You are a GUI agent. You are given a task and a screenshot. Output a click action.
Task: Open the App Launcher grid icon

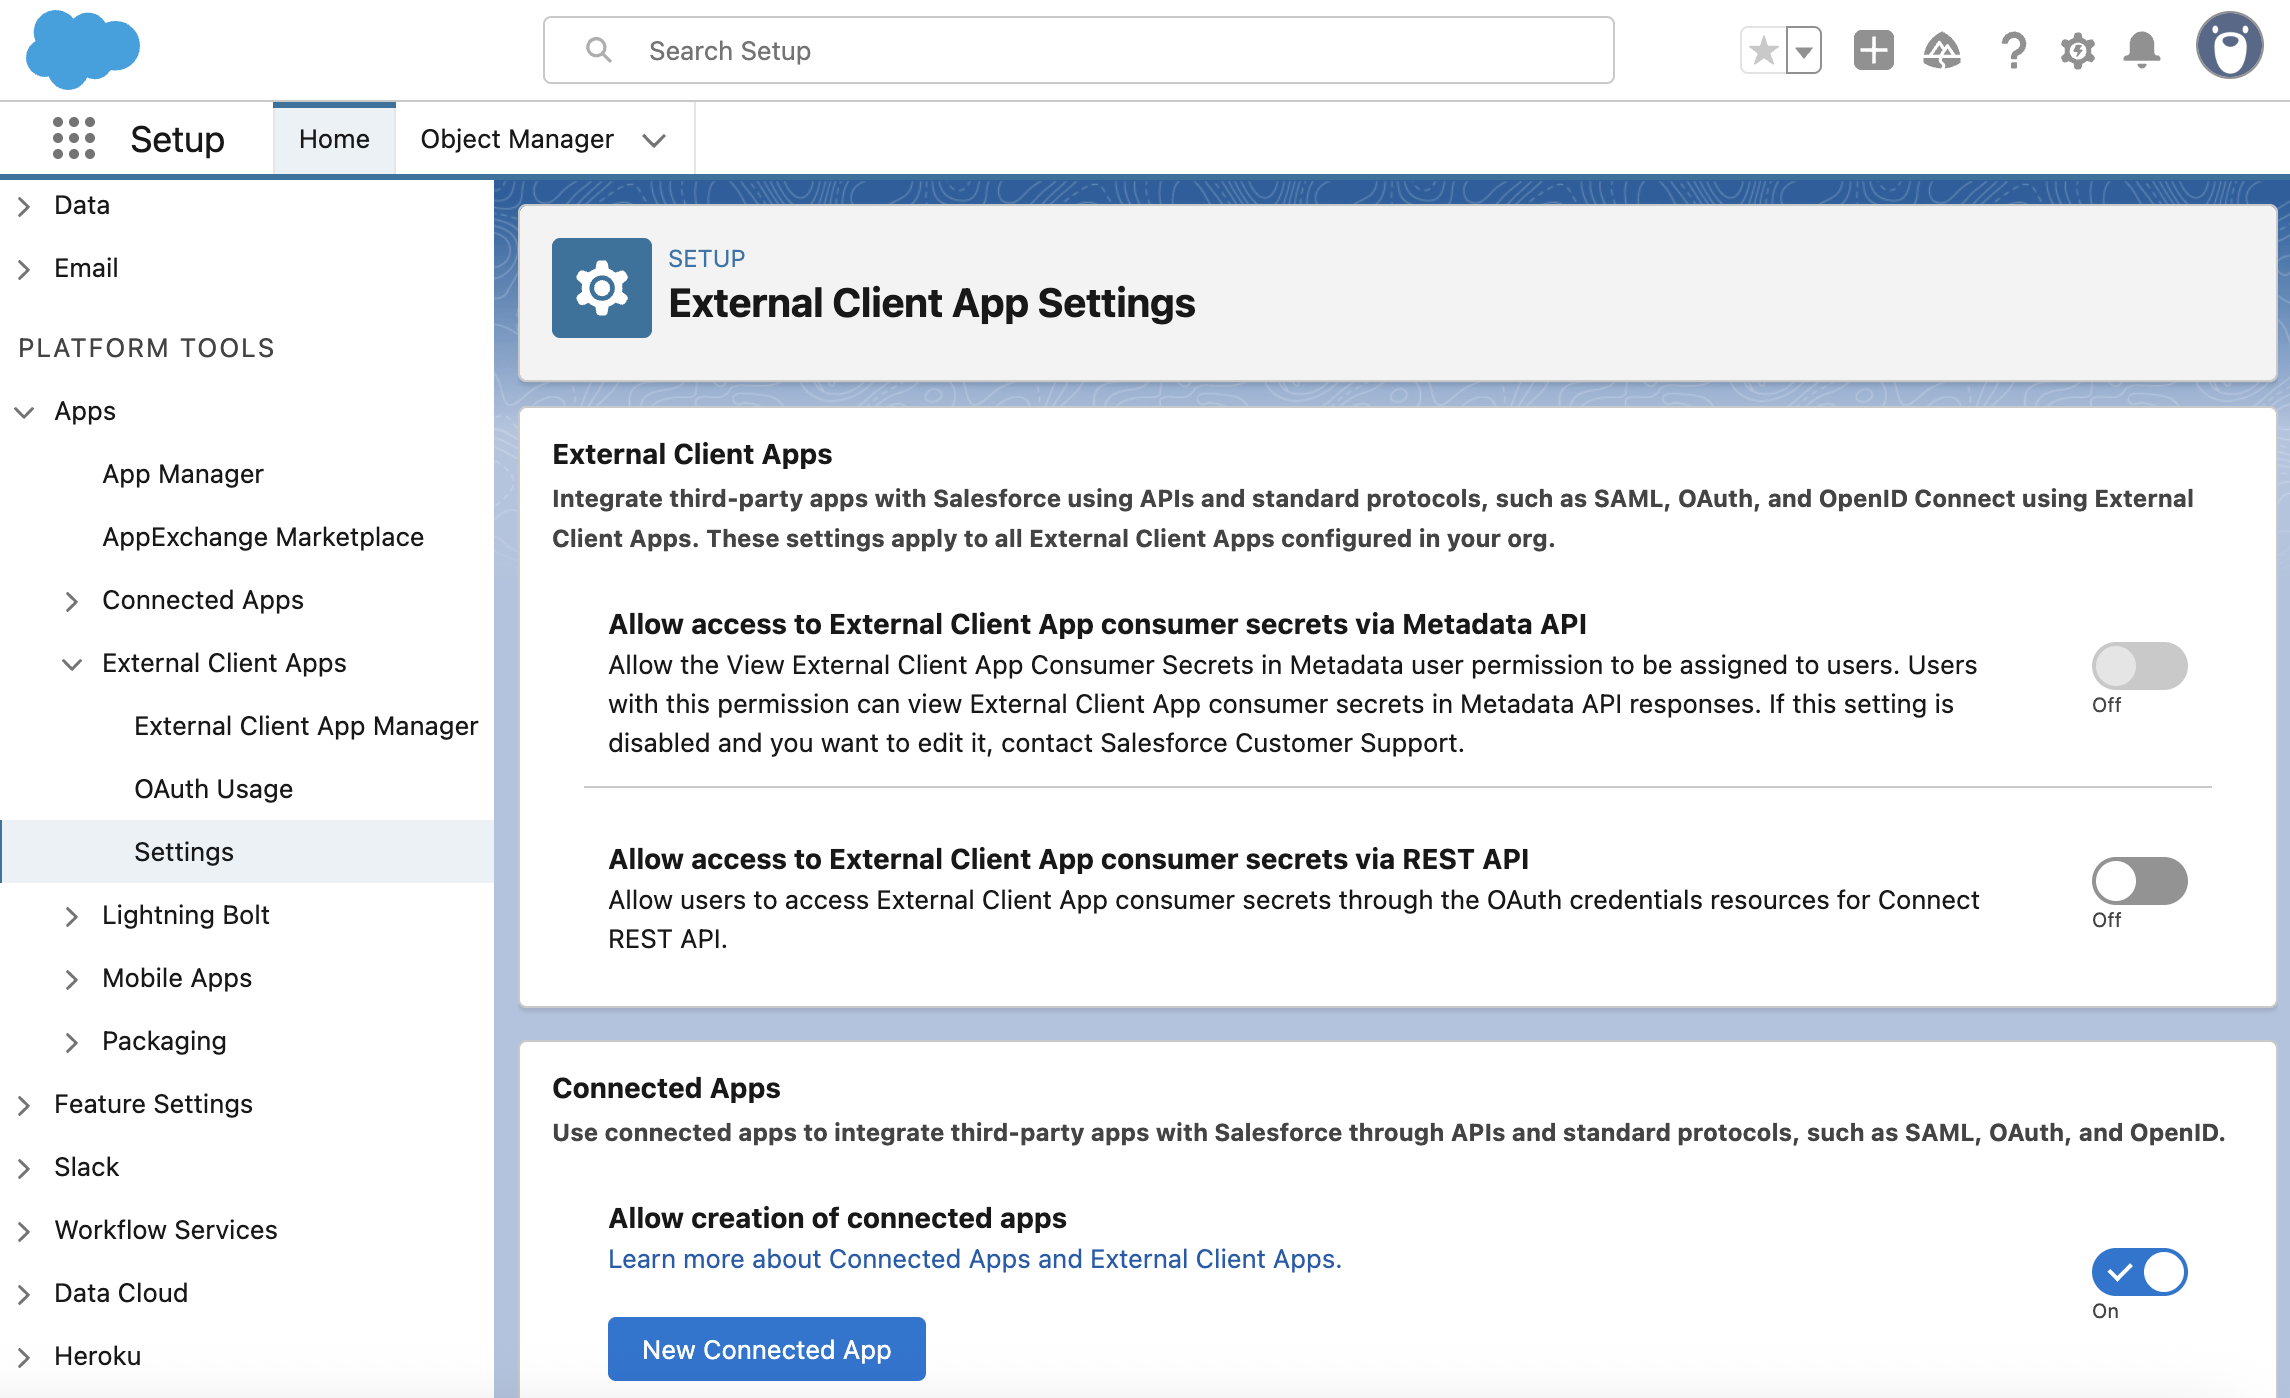[x=74, y=138]
